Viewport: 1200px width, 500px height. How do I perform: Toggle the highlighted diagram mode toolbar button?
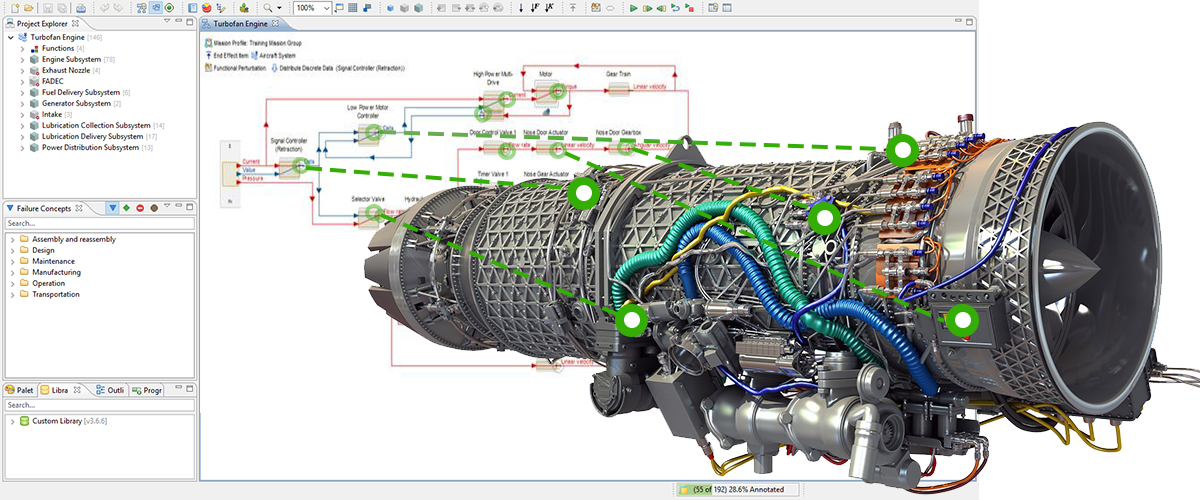click(155, 8)
